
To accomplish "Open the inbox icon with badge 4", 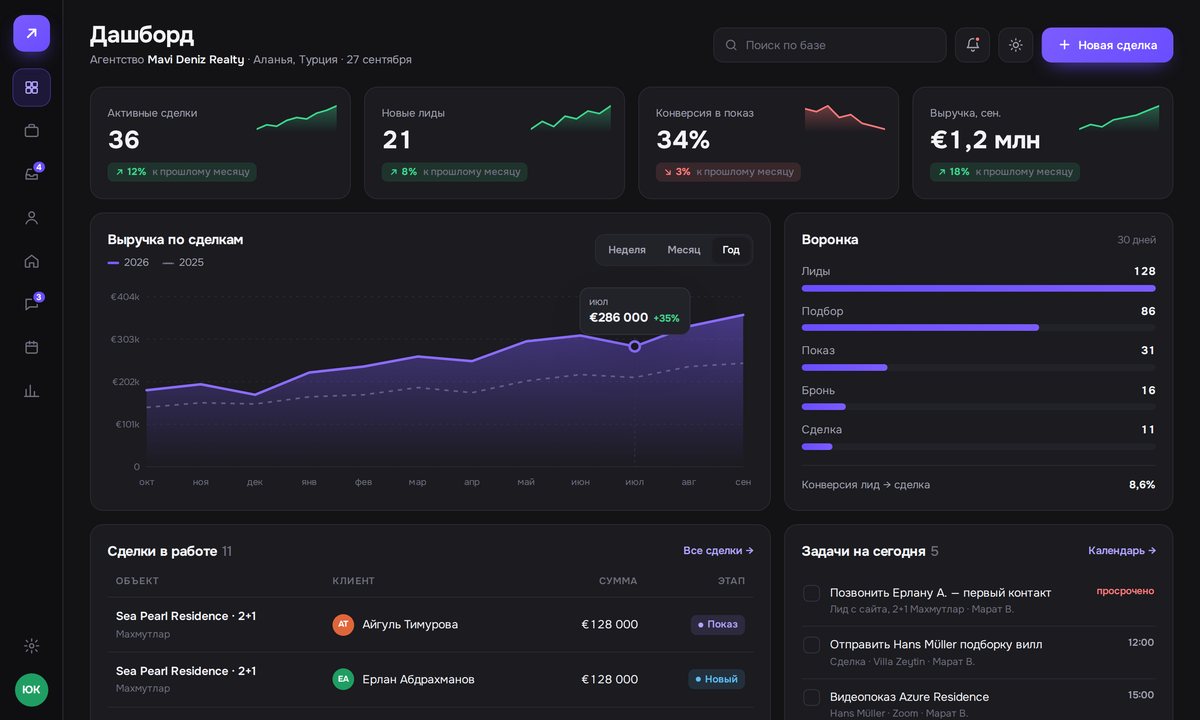I will click(31, 174).
